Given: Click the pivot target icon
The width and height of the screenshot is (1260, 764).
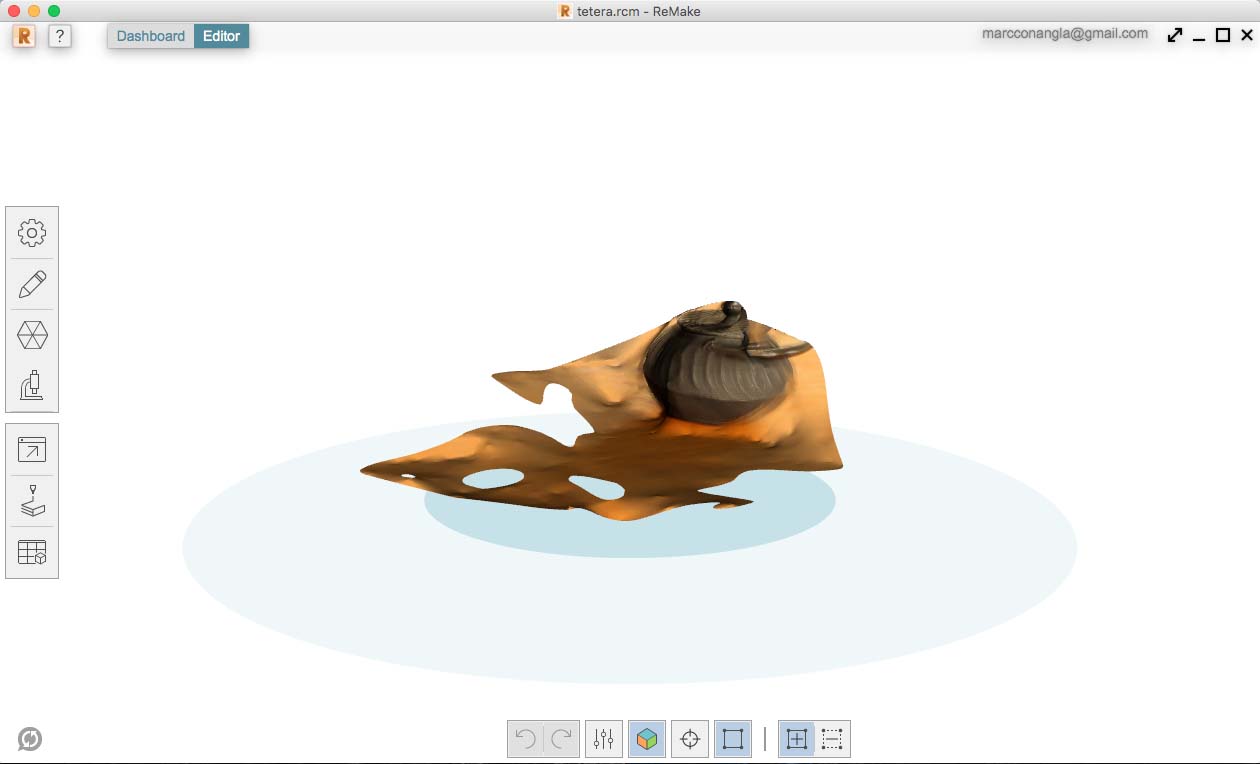Looking at the screenshot, I should [690, 739].
